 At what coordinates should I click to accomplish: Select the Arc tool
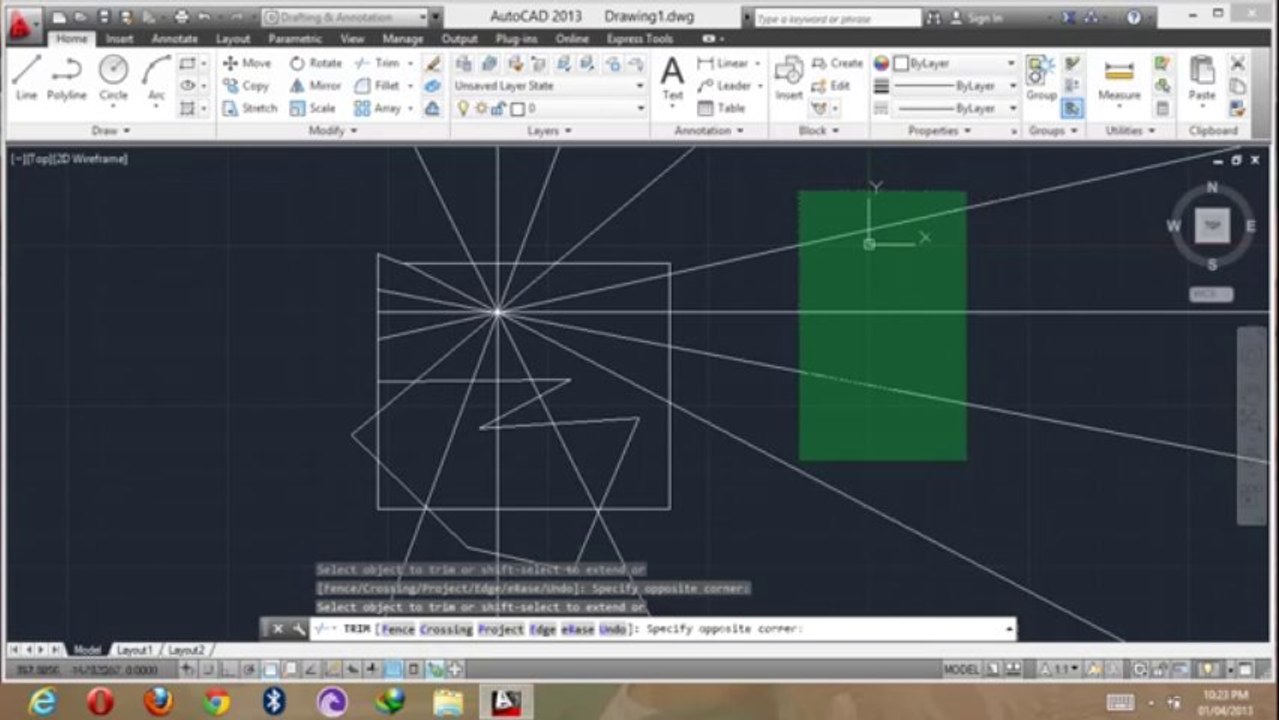156,78
